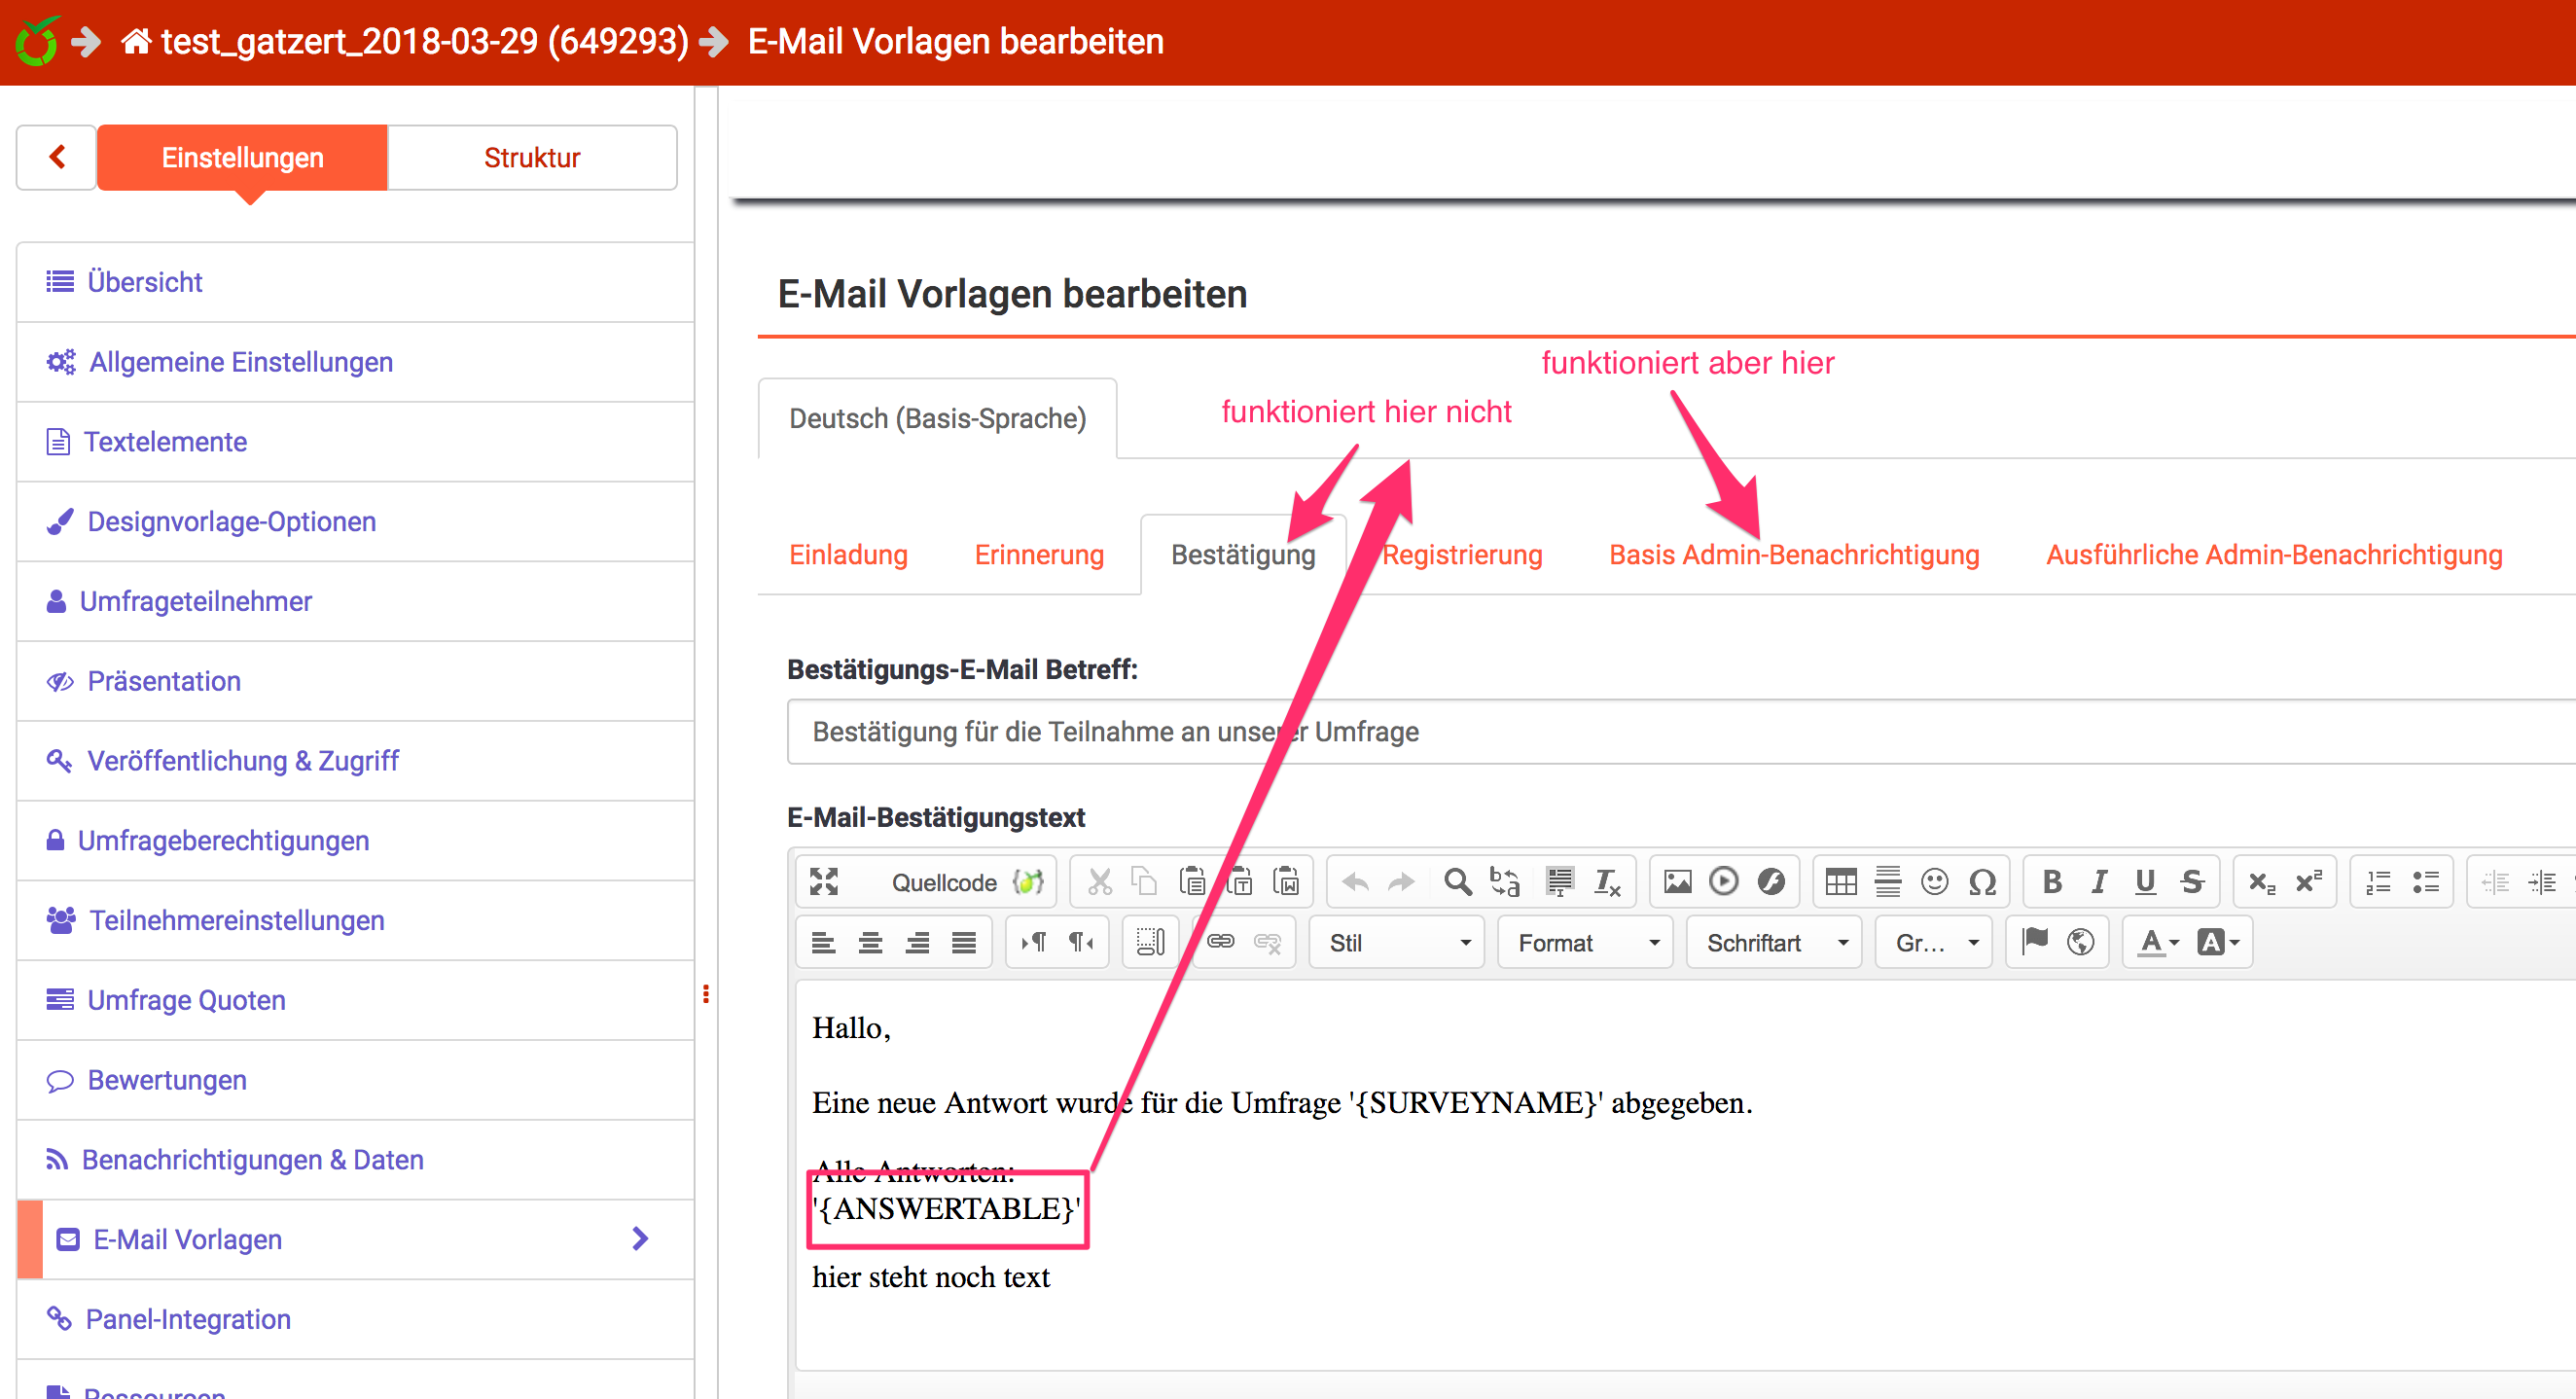Click the find magnifier icon

(1457, 881)
